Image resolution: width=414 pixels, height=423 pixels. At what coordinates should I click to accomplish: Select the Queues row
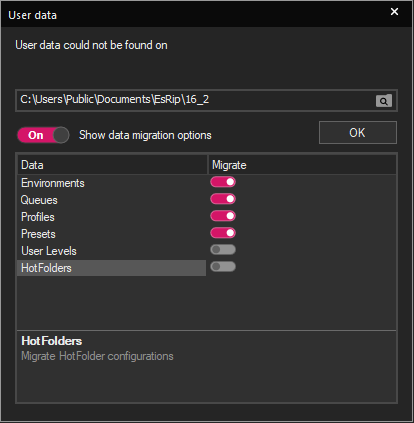pyautogui.click(x=112, y=200)
